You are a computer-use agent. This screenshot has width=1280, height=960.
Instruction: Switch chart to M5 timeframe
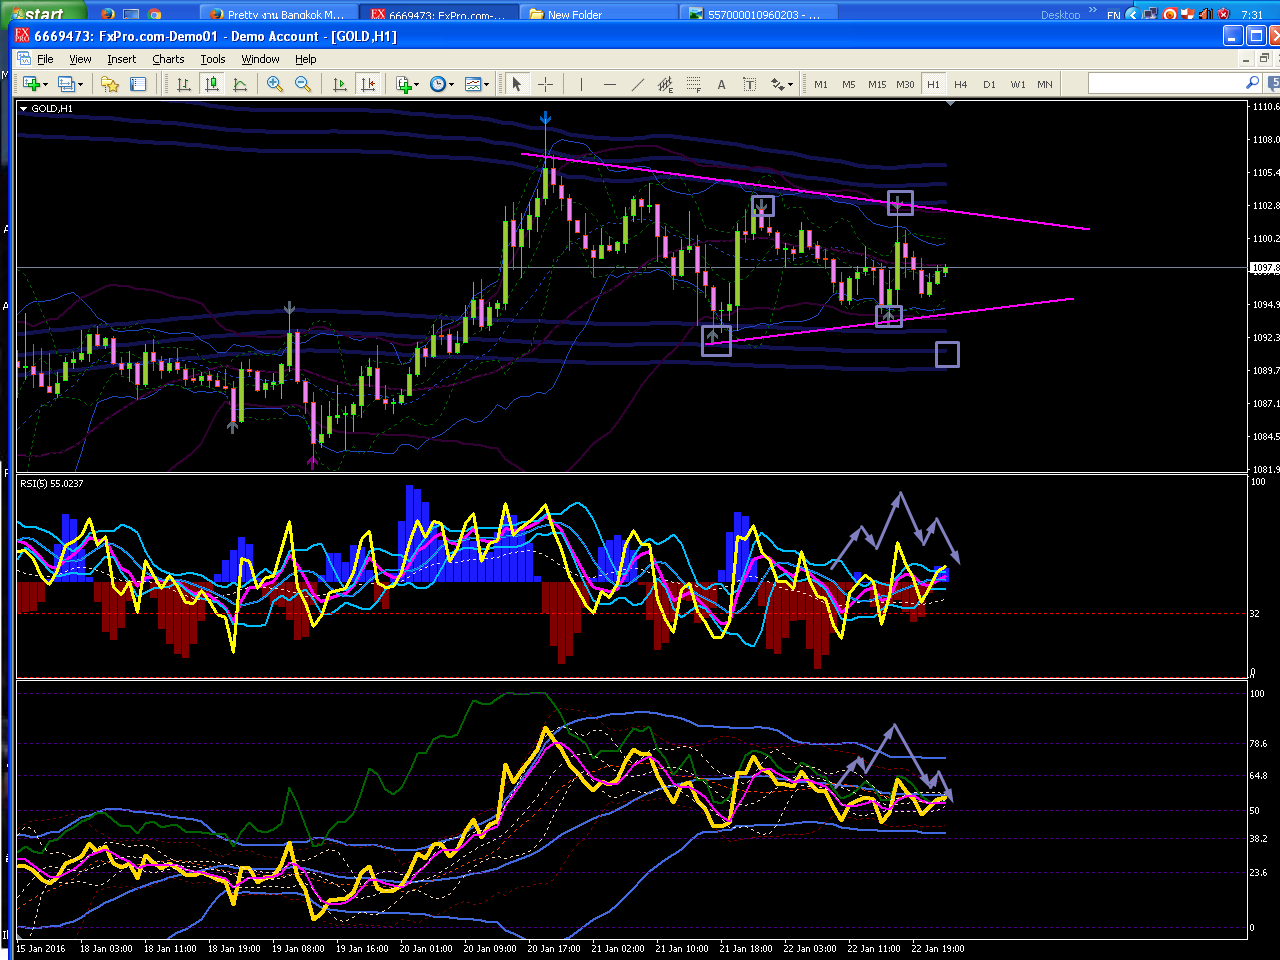point(849,84)
